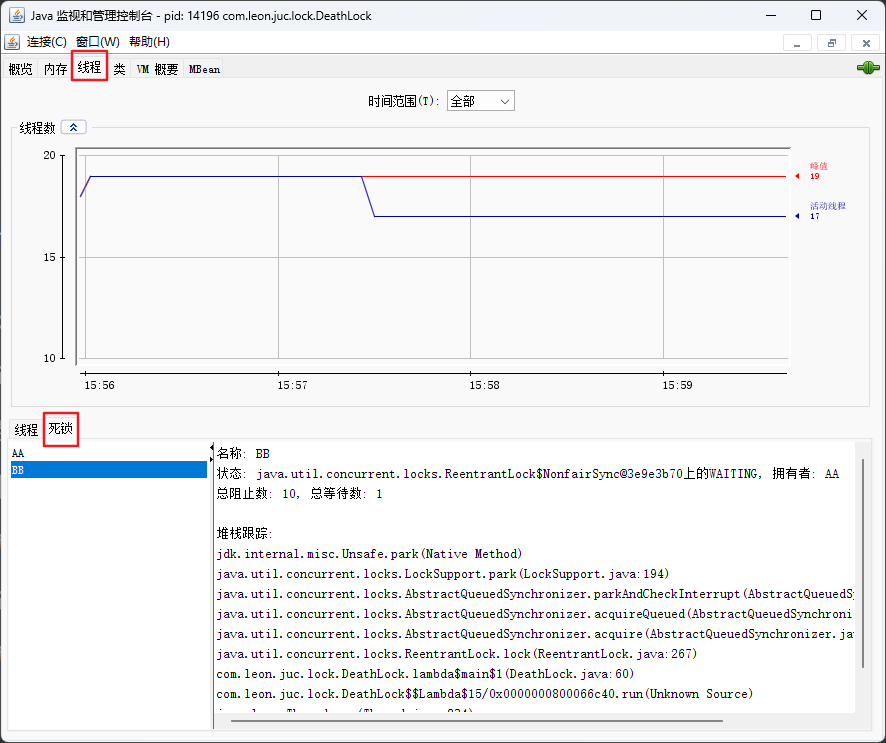Close the inner connection window
The width and height of the screenshot is (886, 743).
pos(863,42)
